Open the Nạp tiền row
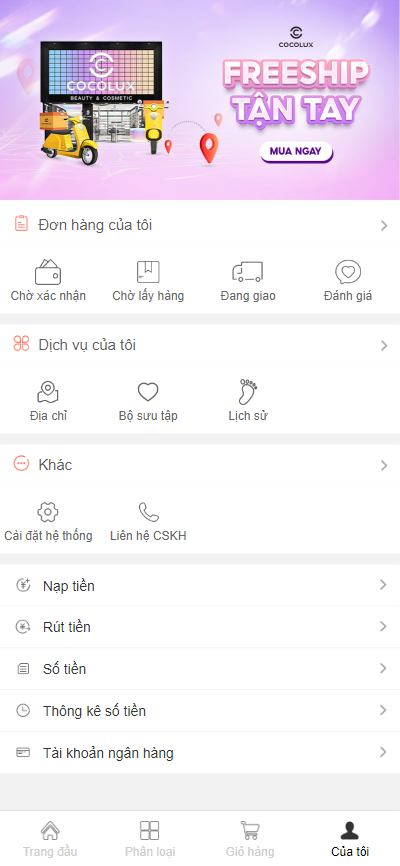Image resolution: width=400 pixels, height=866 pixels. click(200, 585)
